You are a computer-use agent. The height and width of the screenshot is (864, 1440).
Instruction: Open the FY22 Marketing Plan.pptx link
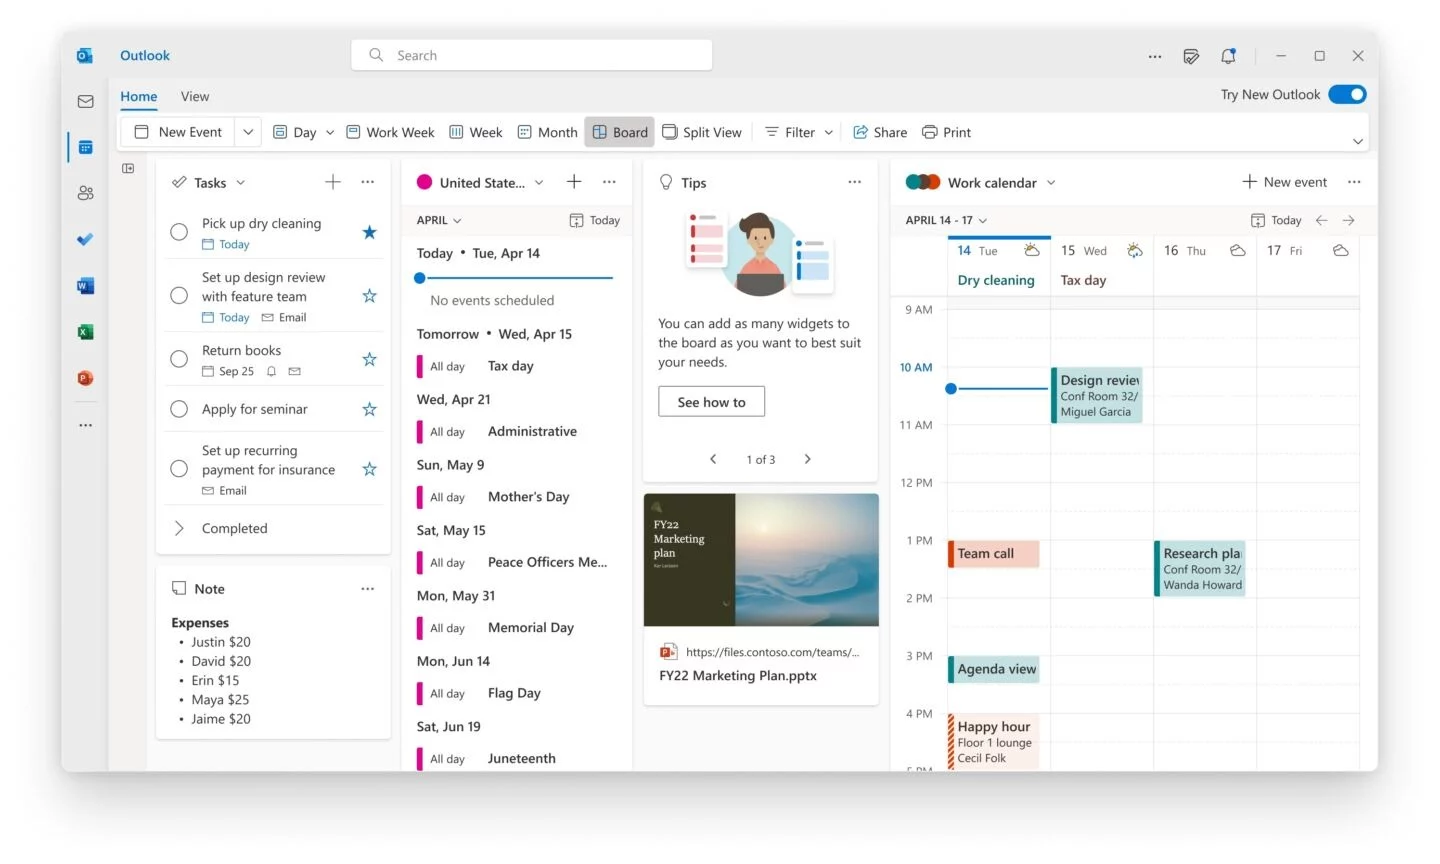(x=738, y=675)
